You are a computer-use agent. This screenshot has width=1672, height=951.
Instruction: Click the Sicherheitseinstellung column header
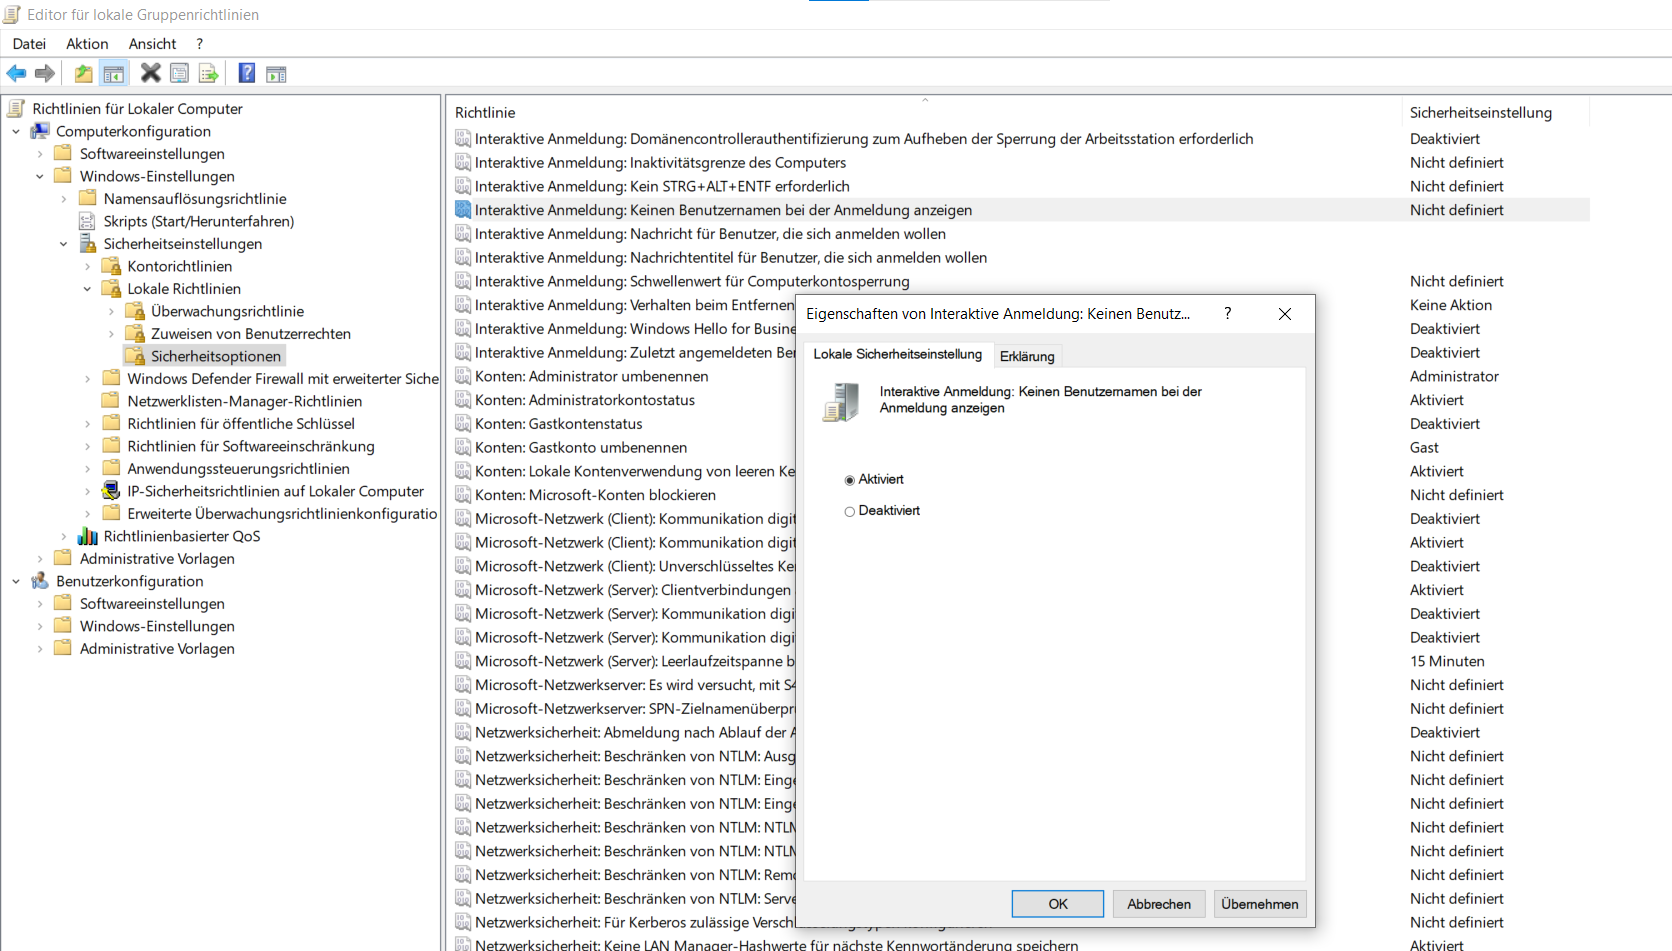click(1480, 113)
